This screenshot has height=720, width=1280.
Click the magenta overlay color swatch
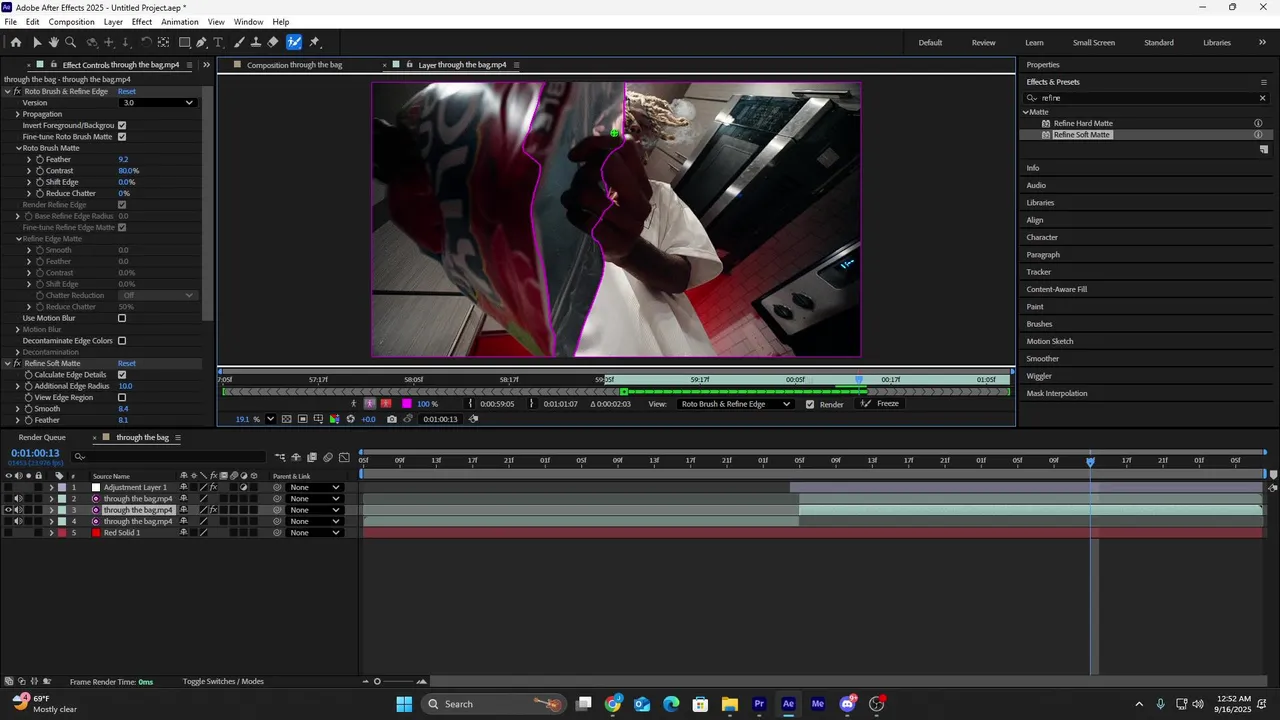coord(407,404)
